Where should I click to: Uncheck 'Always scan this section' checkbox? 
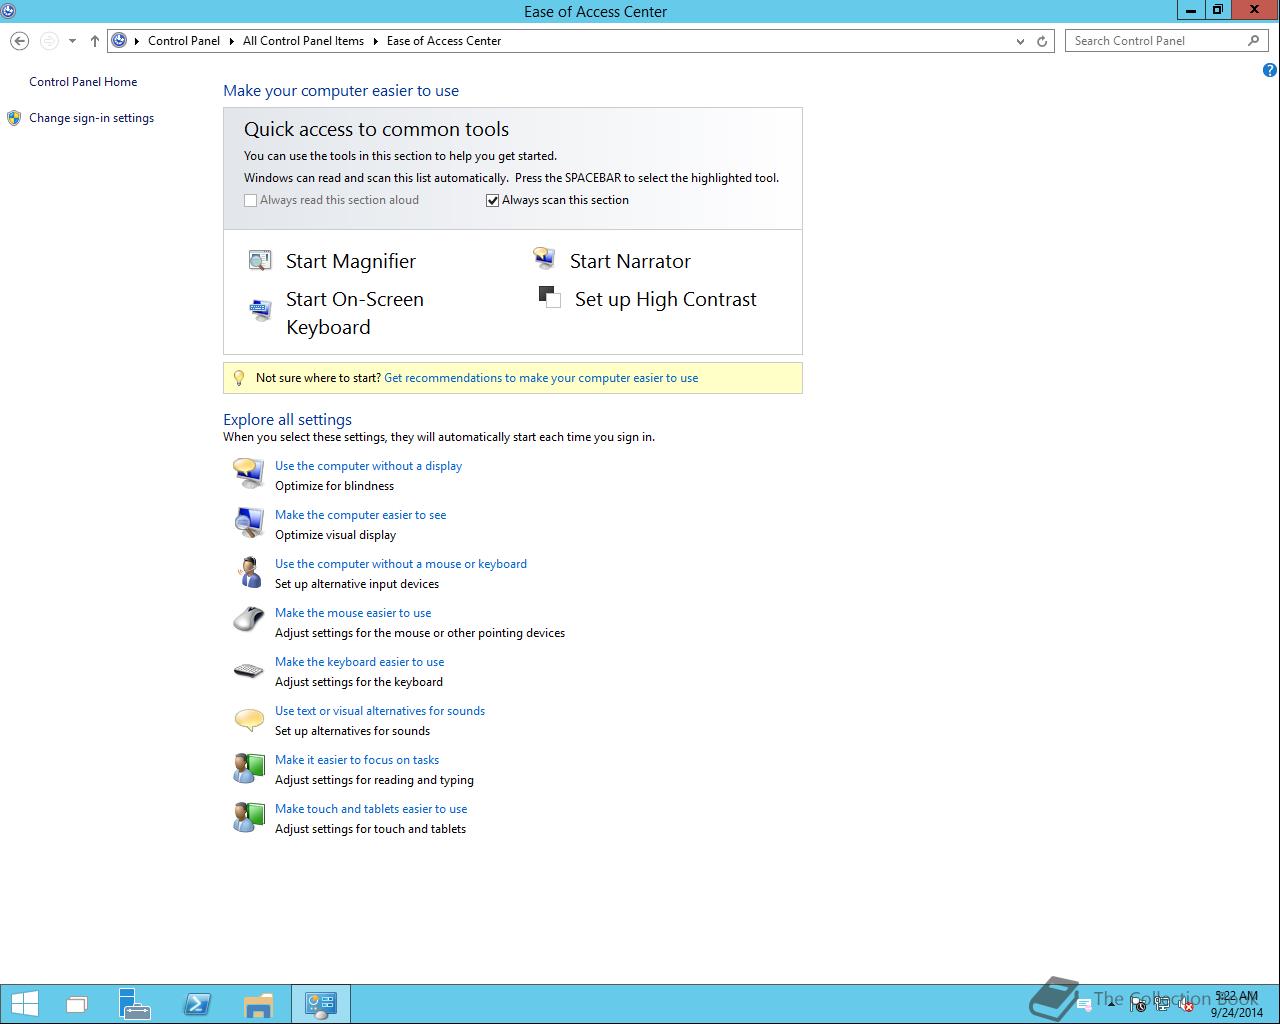point(492,200)
